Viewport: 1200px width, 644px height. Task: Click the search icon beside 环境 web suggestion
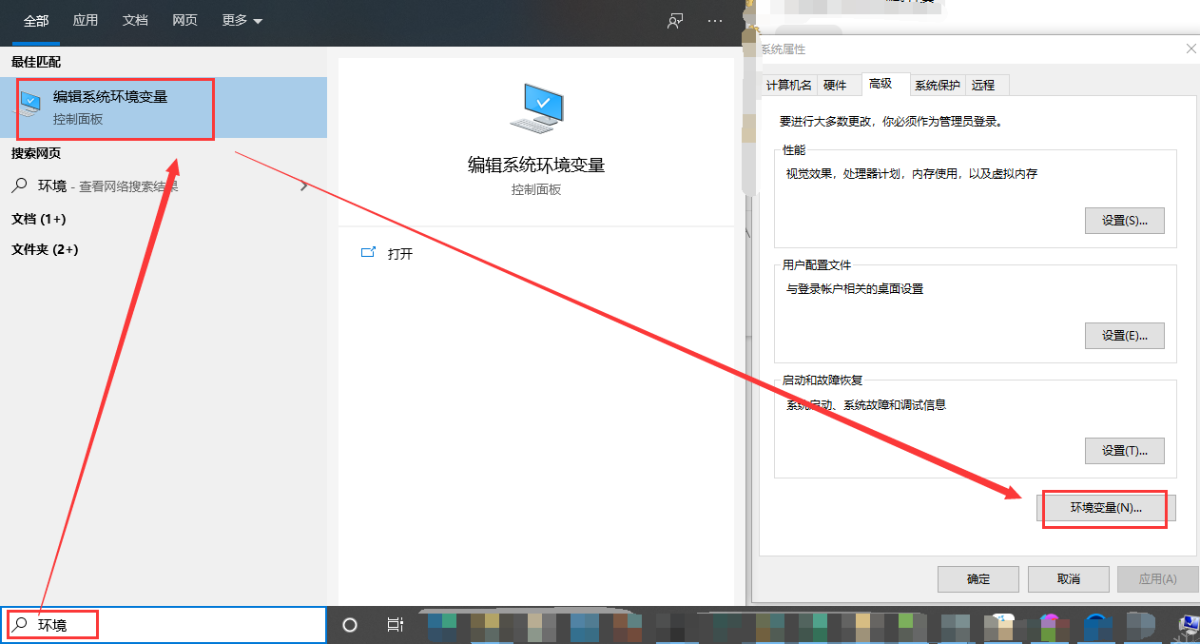pyautogui.click(x=20, y=186)
